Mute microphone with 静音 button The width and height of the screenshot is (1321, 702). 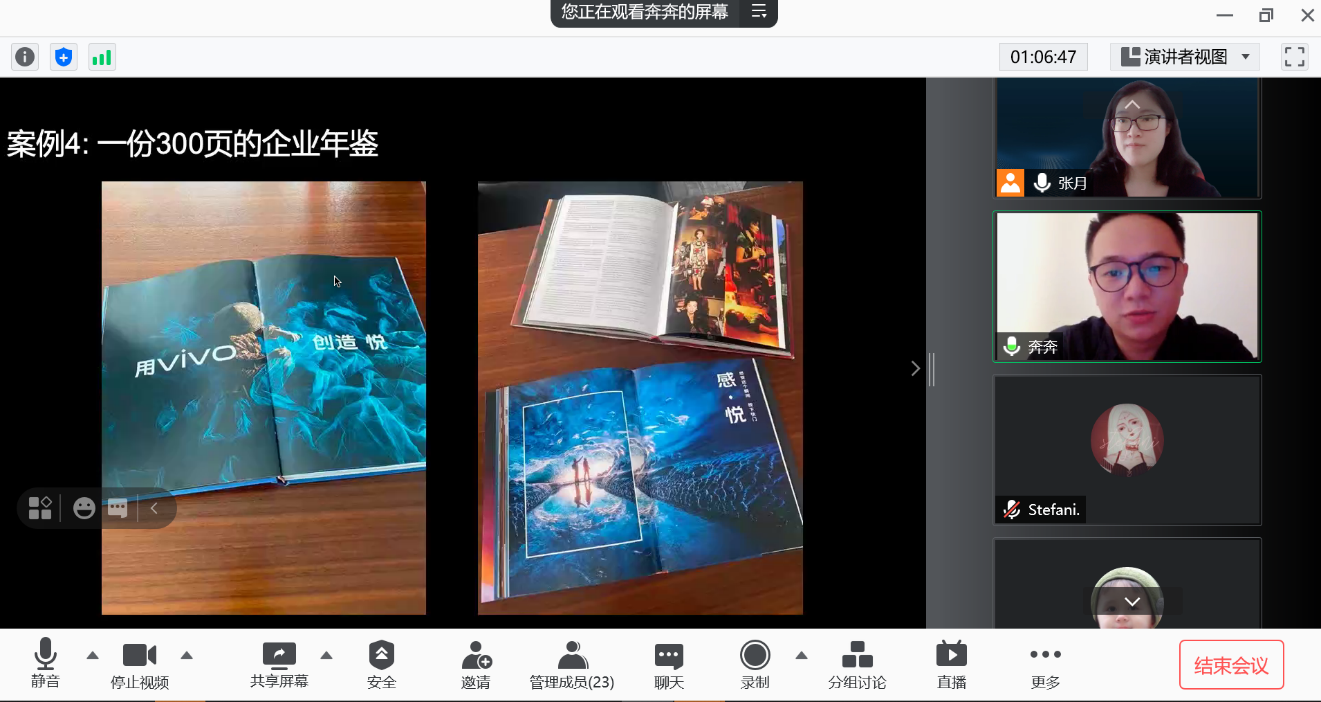[45, 665]
